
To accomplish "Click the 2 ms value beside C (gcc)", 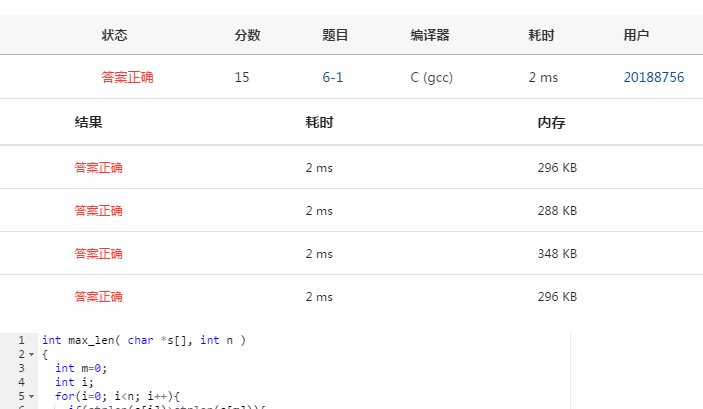I will coord(543,77).
